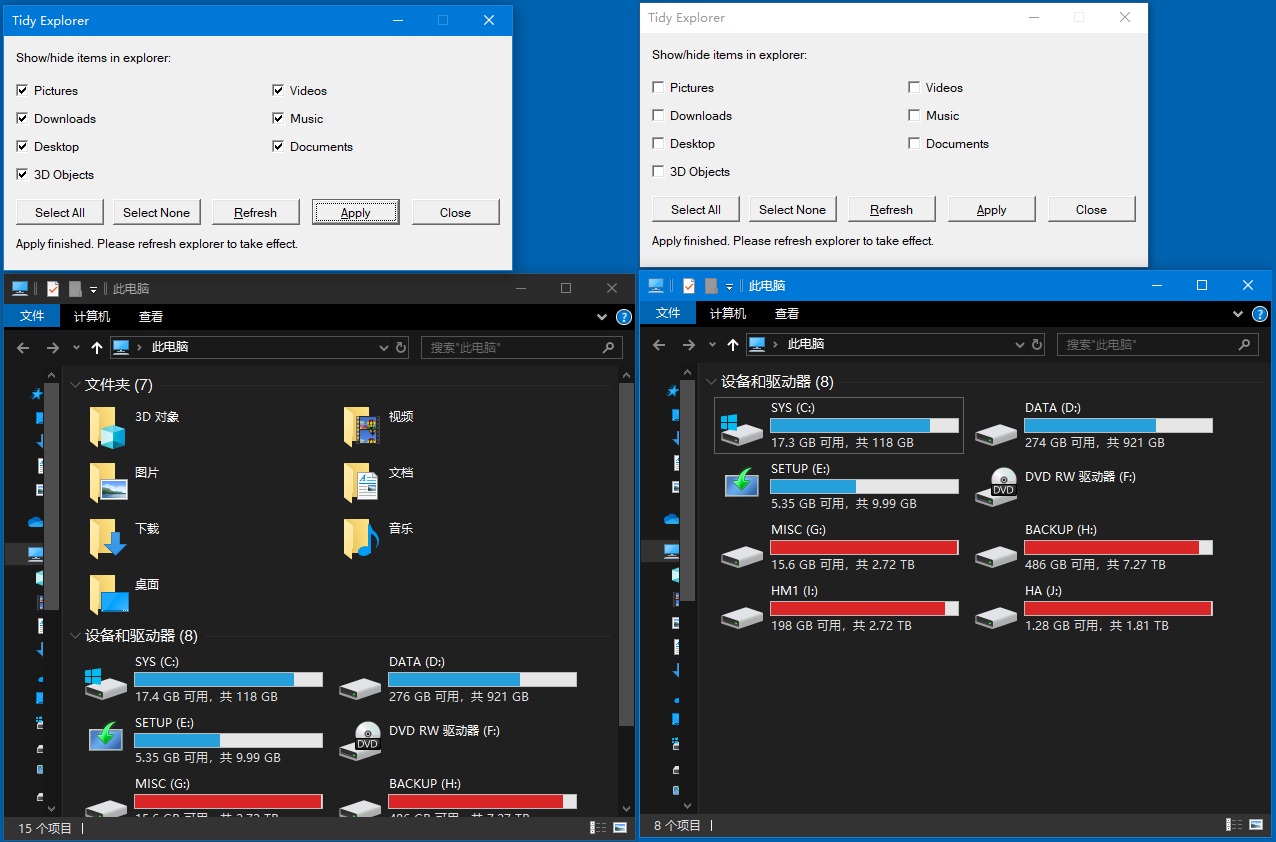
Task: Click help icon in left explorer ribbon
Action: point(624,317)
